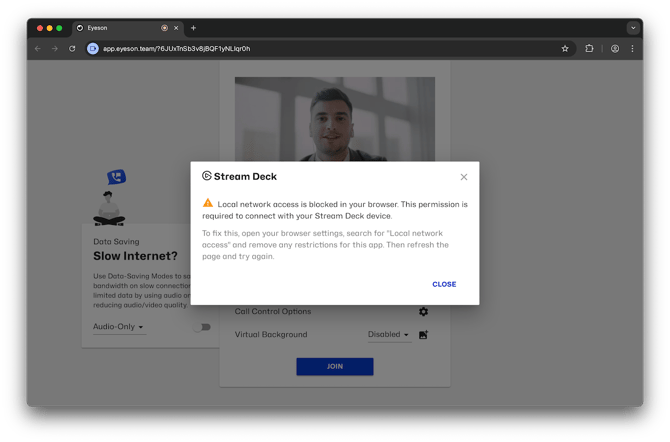Viewport: 670px width, 442px height.
Task: Reload the page with refresh icon
Action: (x=72, y=49)
